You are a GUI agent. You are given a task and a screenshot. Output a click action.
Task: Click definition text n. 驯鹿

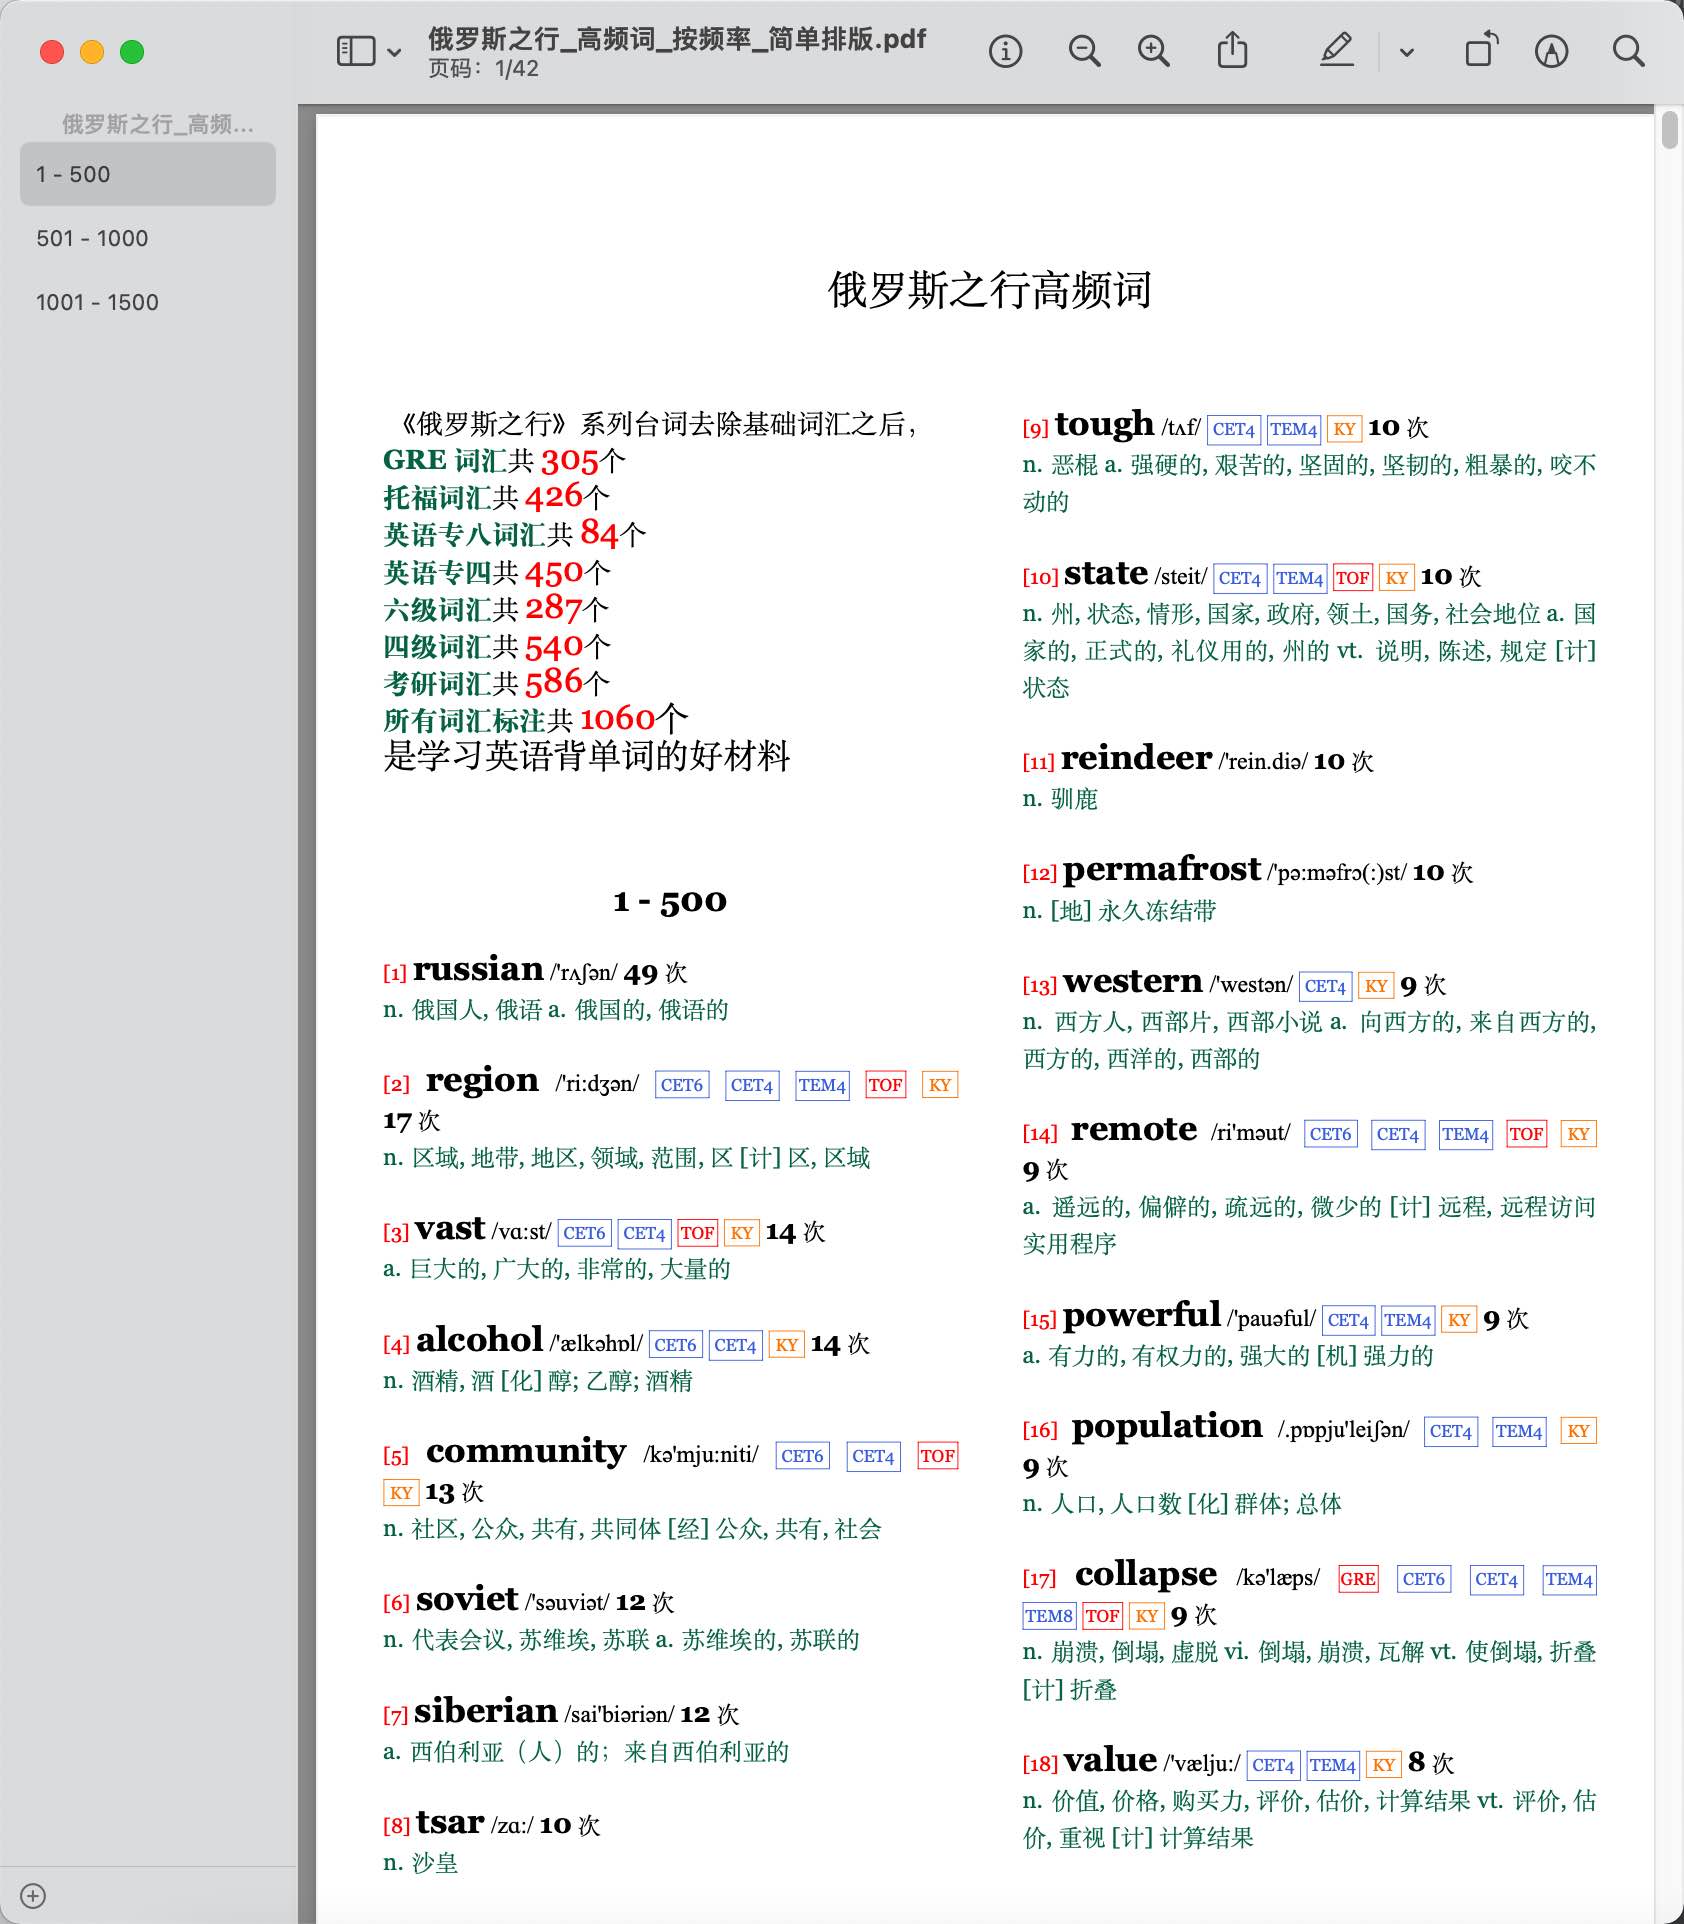[x=1060, y=799]
